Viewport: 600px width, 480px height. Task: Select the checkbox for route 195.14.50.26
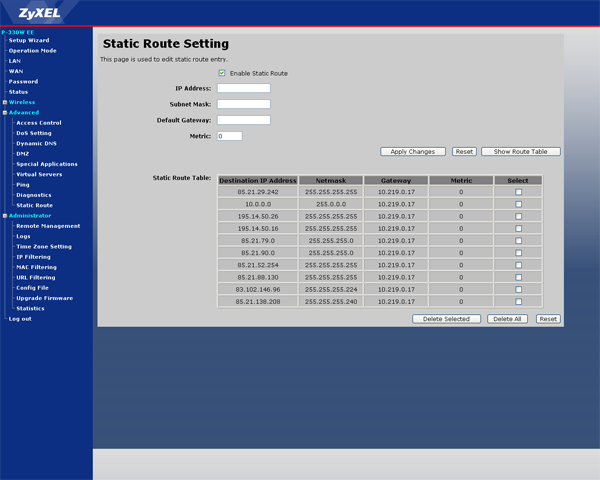(x=518, y=216)
